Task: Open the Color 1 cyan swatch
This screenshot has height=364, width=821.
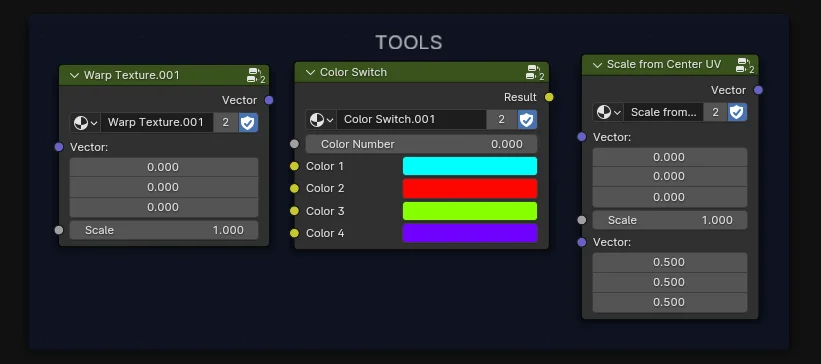Action: 470,166
